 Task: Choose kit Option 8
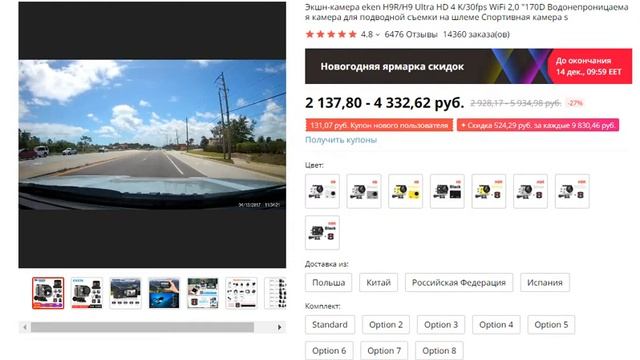[439, 351]
